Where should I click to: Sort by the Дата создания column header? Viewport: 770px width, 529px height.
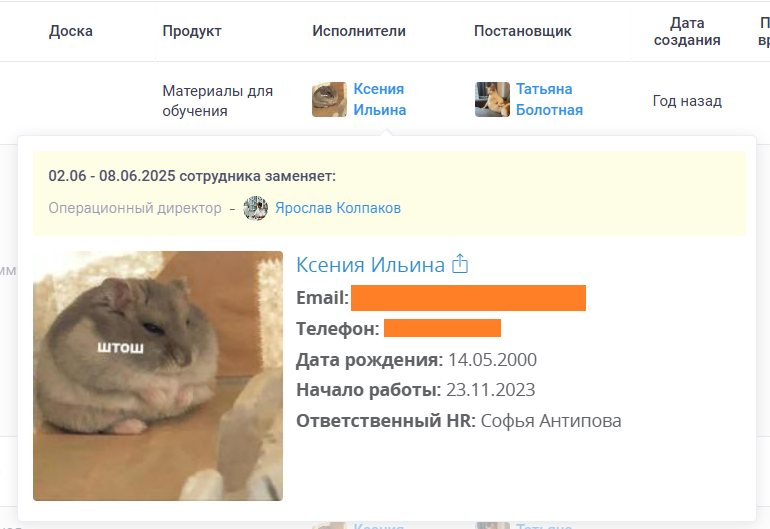(687, 31)
